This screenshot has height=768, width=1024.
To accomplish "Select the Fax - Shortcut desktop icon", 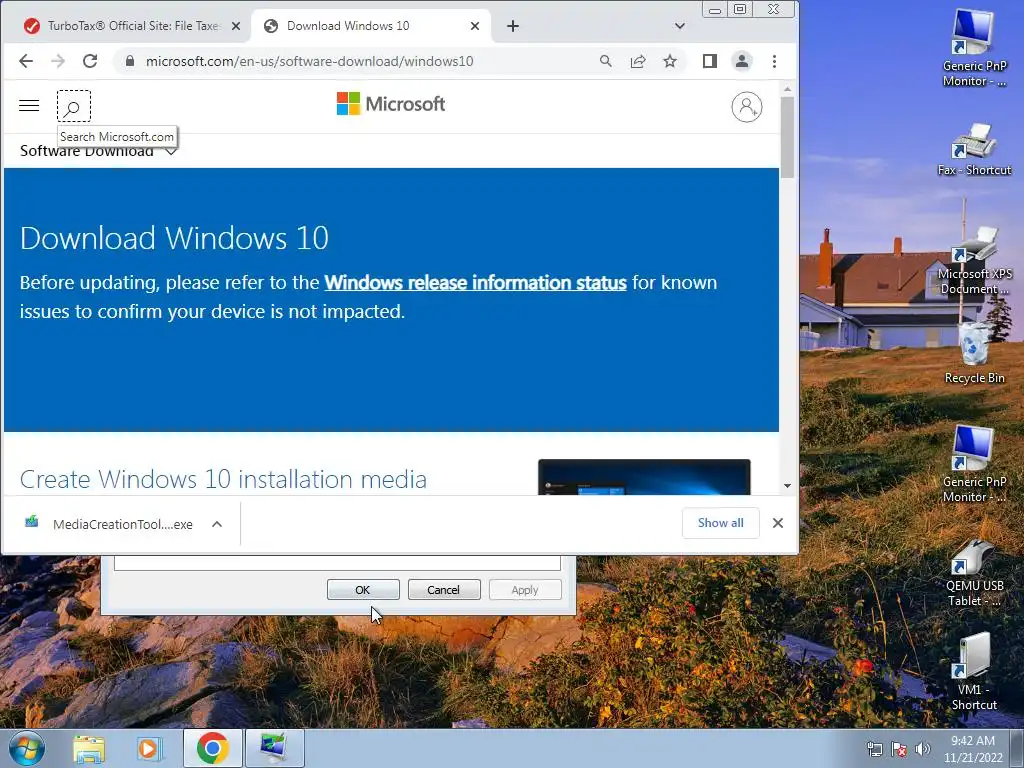I will pos(974,150).
